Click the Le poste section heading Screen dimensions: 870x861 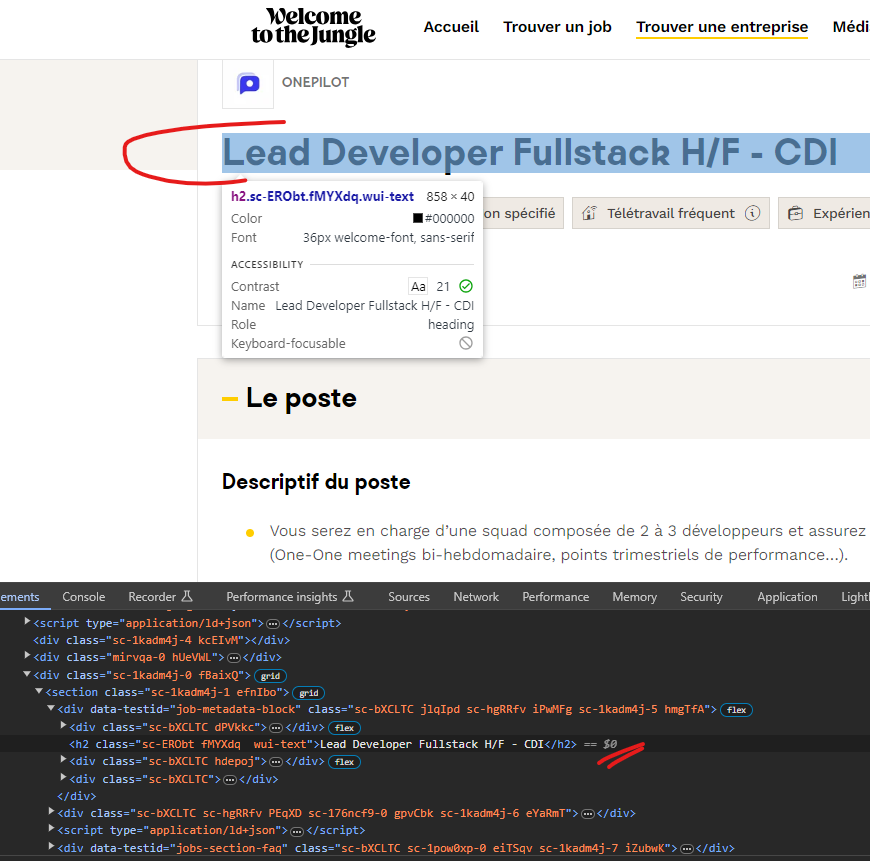pyautogui.click(x=301, y=398)
